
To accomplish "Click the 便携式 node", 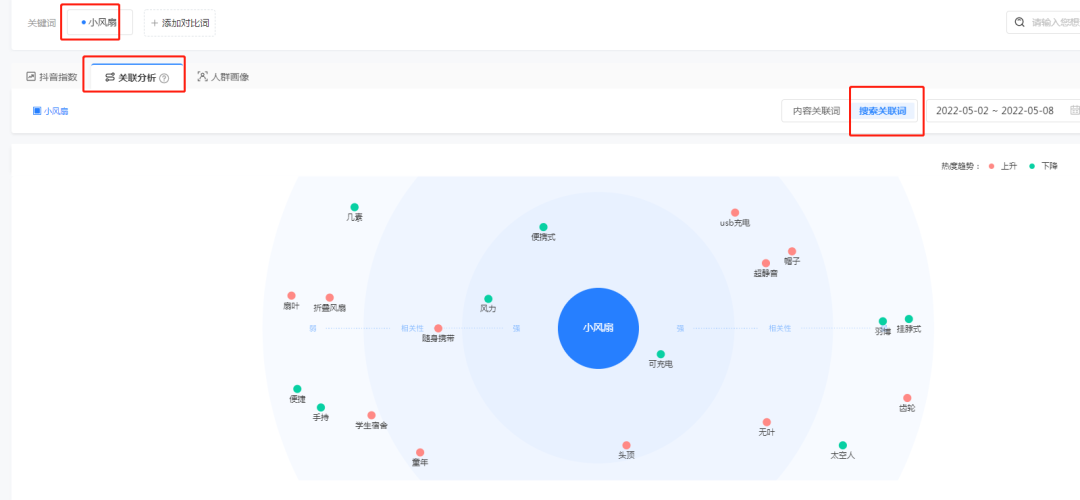I will 543,227.
